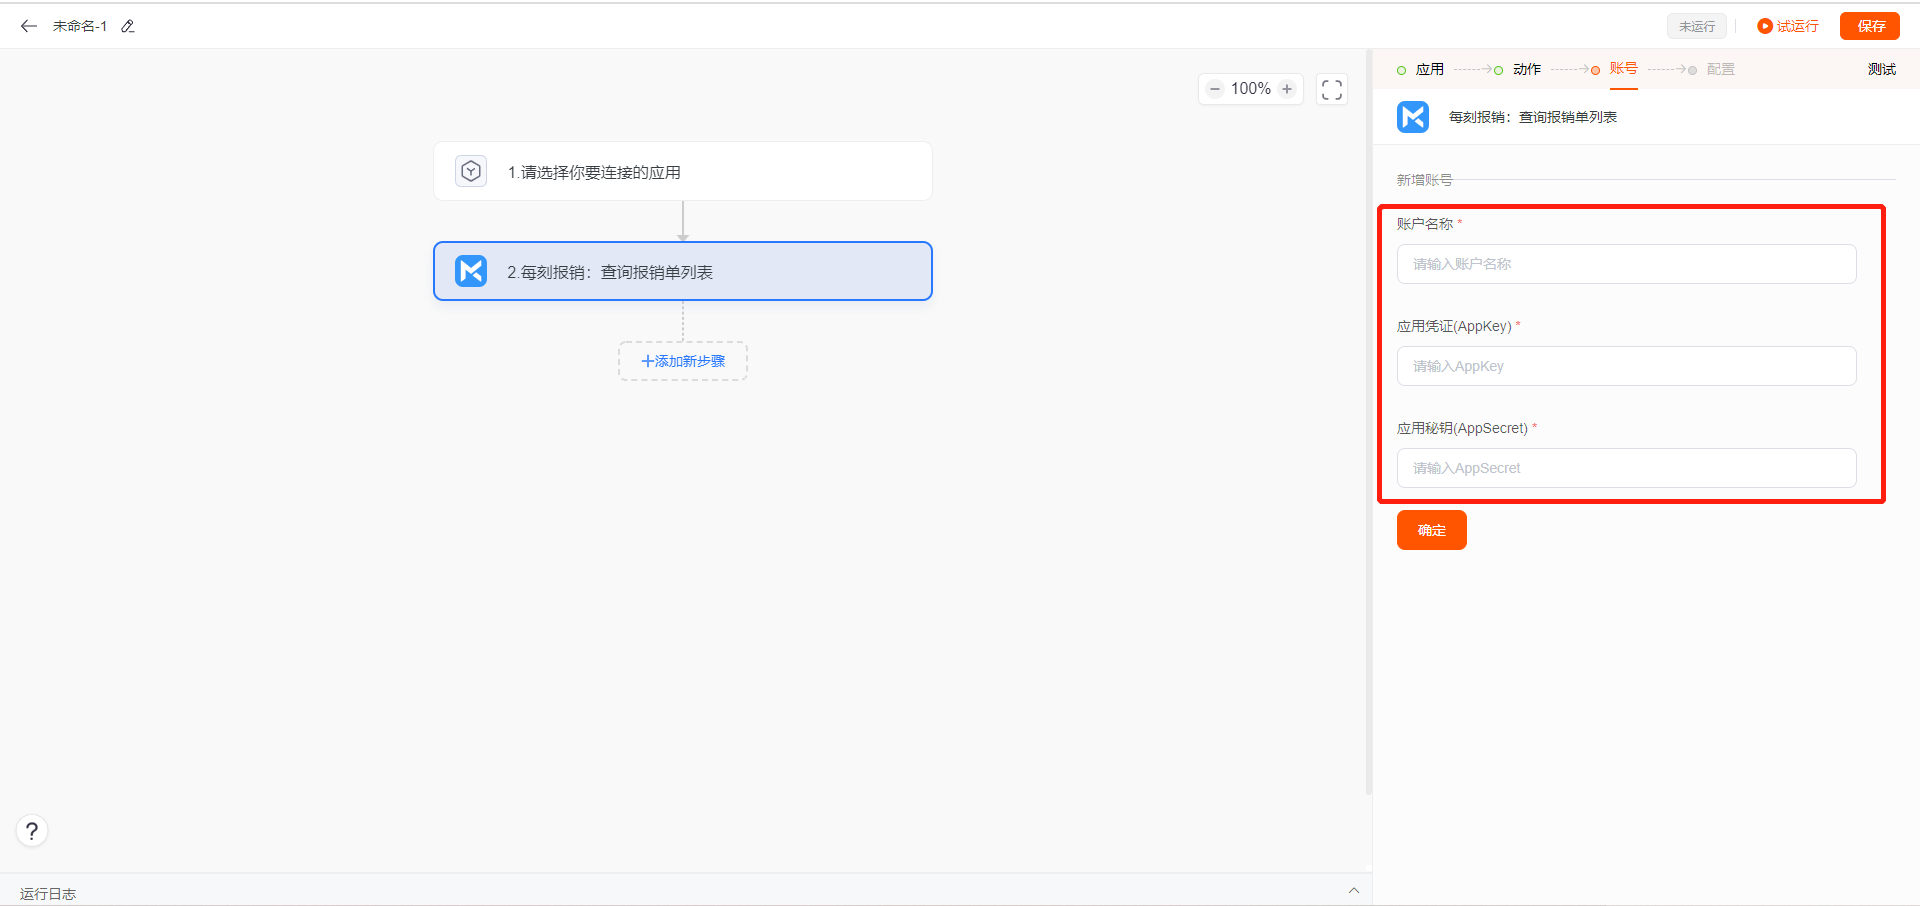Toggle fullscreen canvas view icon
Screen dimensions: 1920x906
[x=1332, y=89]
